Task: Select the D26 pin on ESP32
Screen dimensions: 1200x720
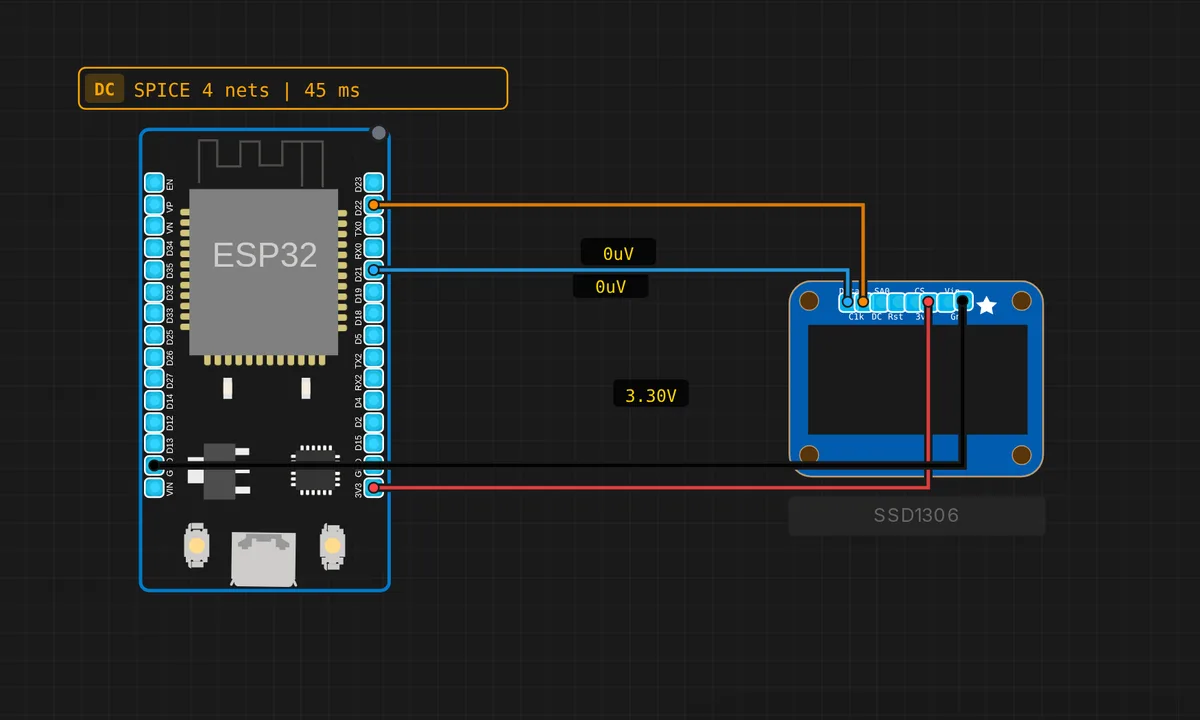Action: [x=154, y=357]
